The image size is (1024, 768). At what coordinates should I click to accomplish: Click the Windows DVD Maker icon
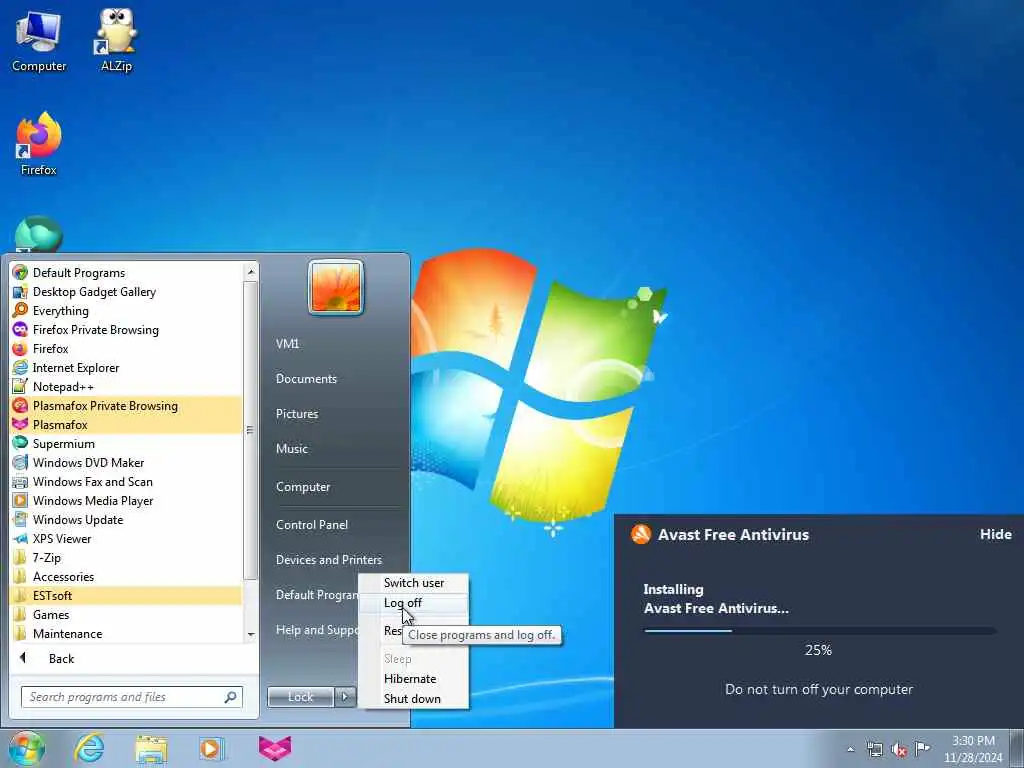click(20, 462)
